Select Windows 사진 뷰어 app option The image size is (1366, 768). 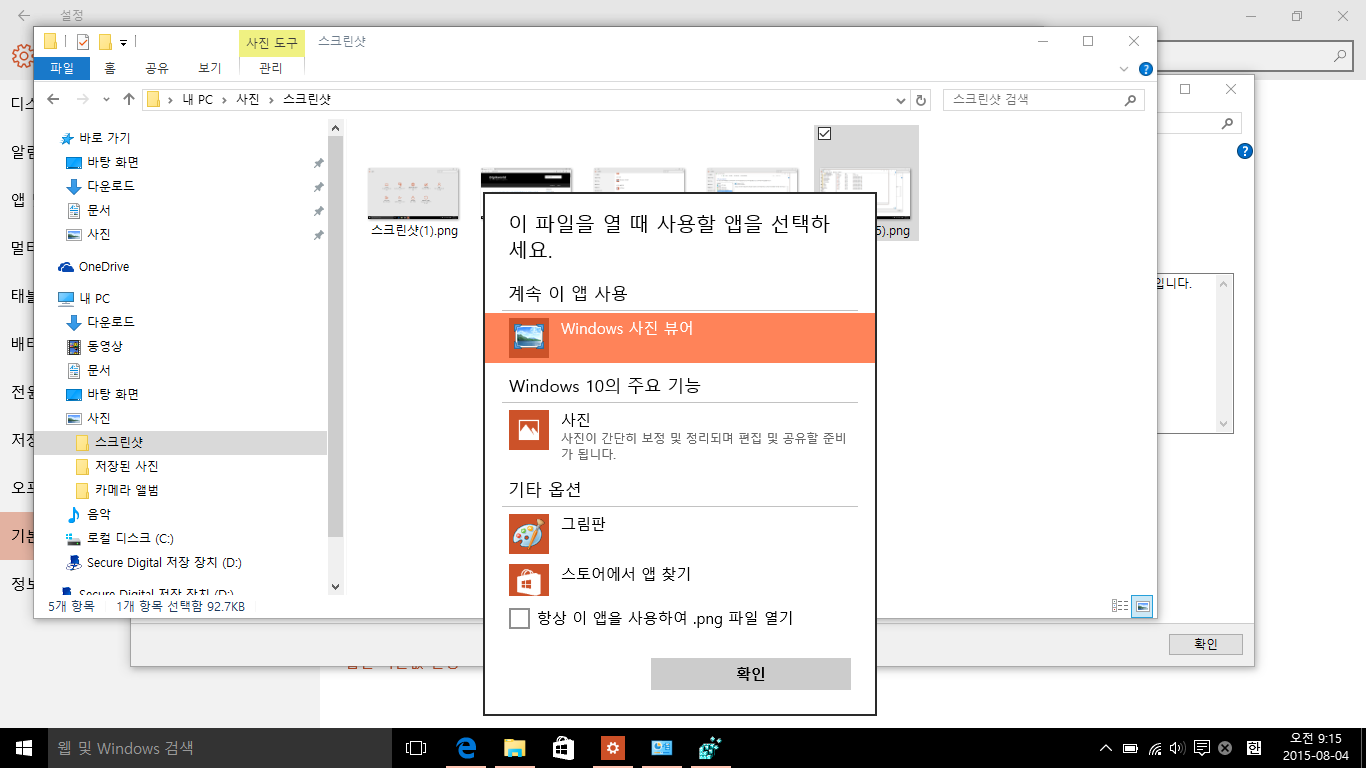(x=679, y=338)
